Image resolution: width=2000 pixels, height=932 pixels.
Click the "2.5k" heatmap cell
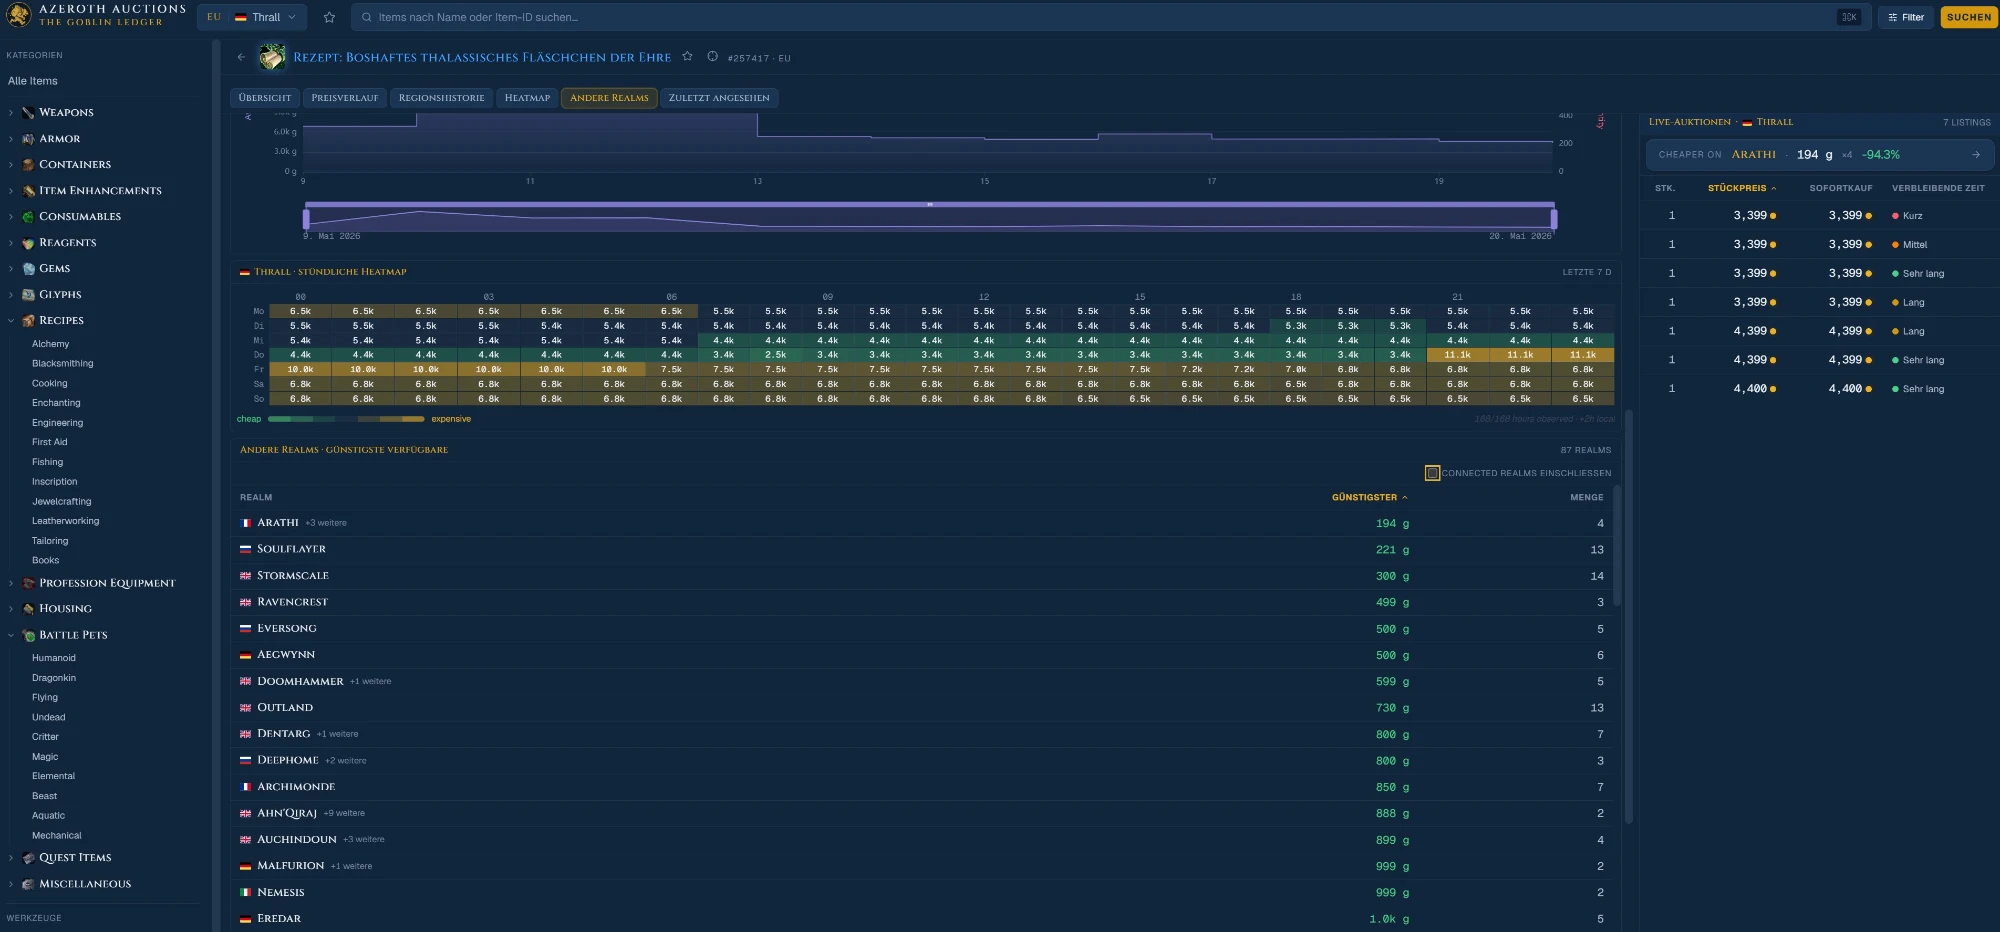coord(776,355)
